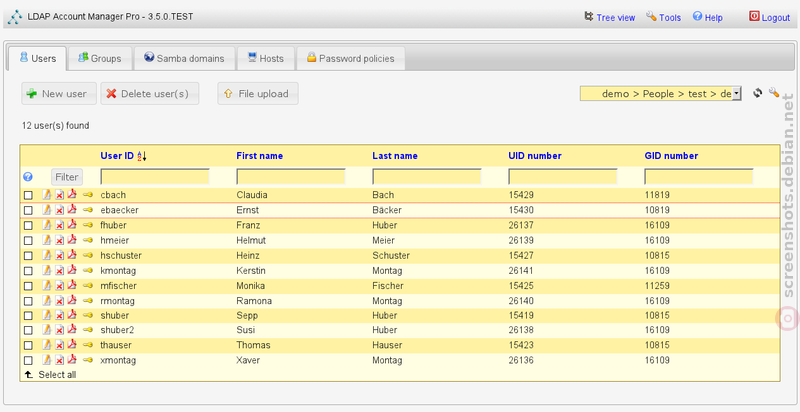Focus the User ID filter field
Viewport: 800px width, 412px height.
pos(155,176)
